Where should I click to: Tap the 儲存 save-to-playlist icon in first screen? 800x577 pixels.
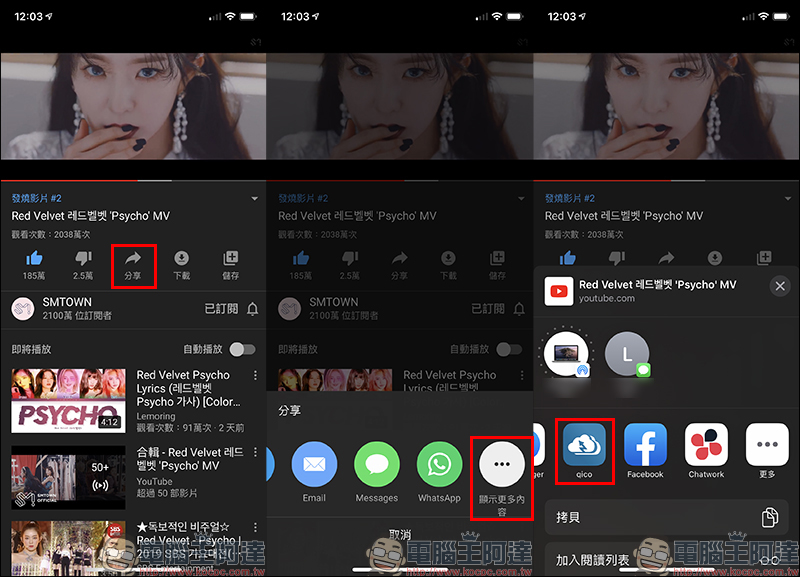(231, 259)
